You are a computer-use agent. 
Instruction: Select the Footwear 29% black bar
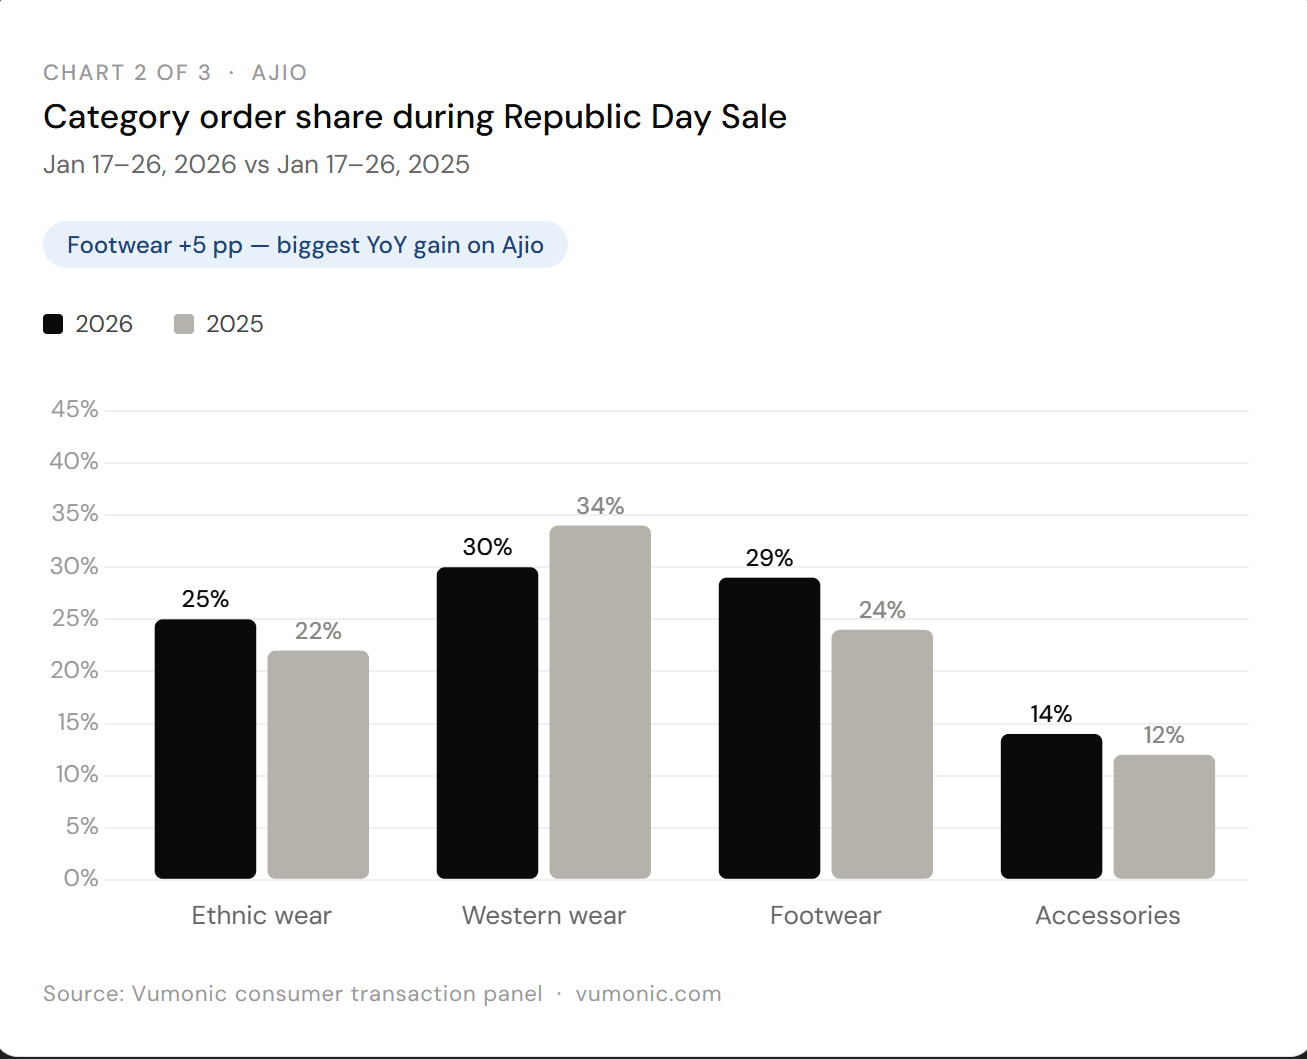coord(769,728)
